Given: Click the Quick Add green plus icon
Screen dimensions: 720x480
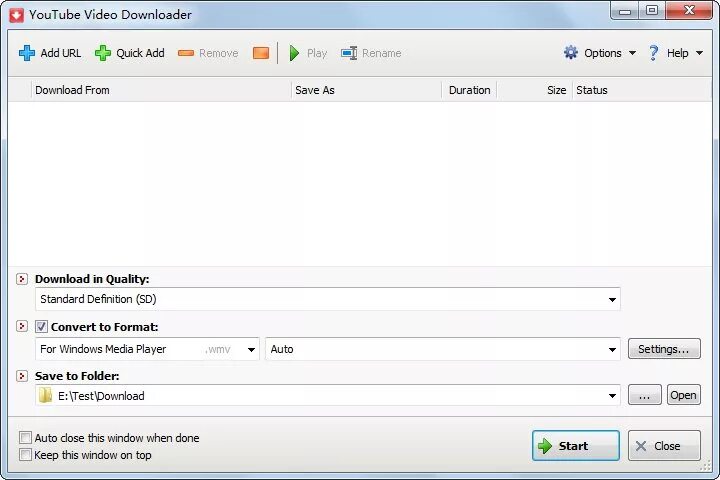Looking at the screenshot, I should (103, 53).
